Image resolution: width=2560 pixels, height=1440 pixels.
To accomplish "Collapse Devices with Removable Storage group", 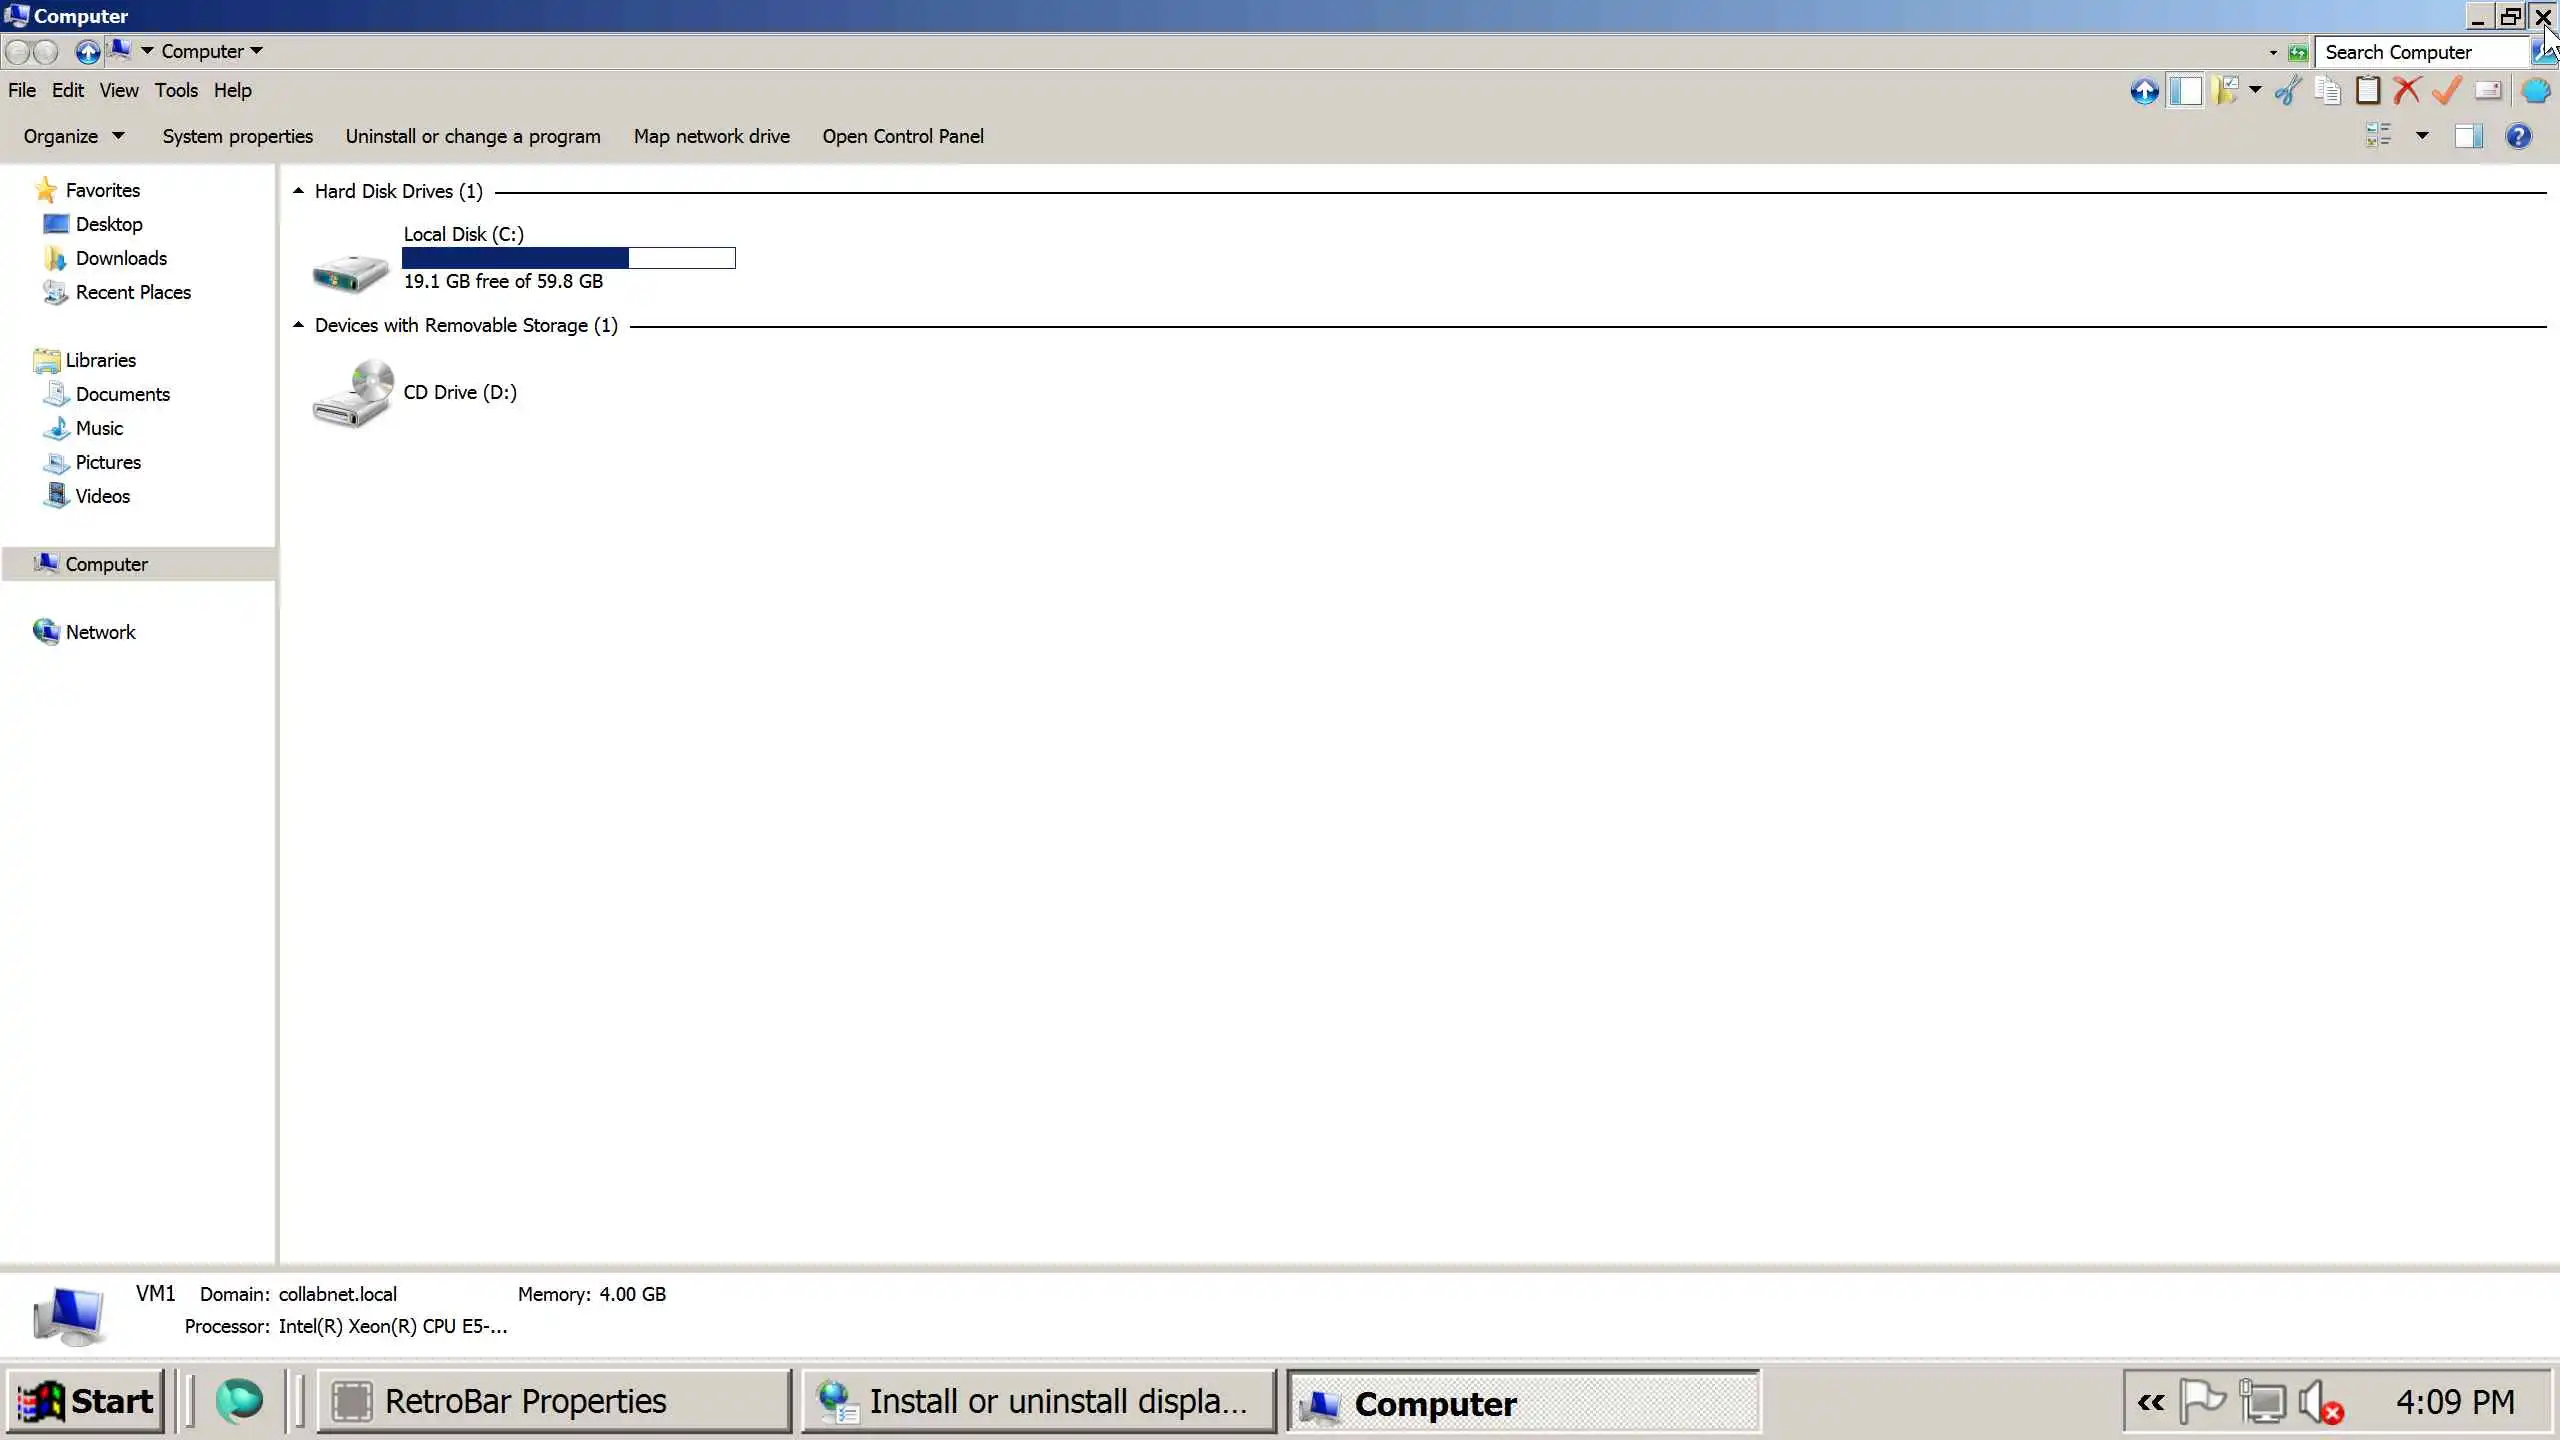I will (x=298, y=325).
